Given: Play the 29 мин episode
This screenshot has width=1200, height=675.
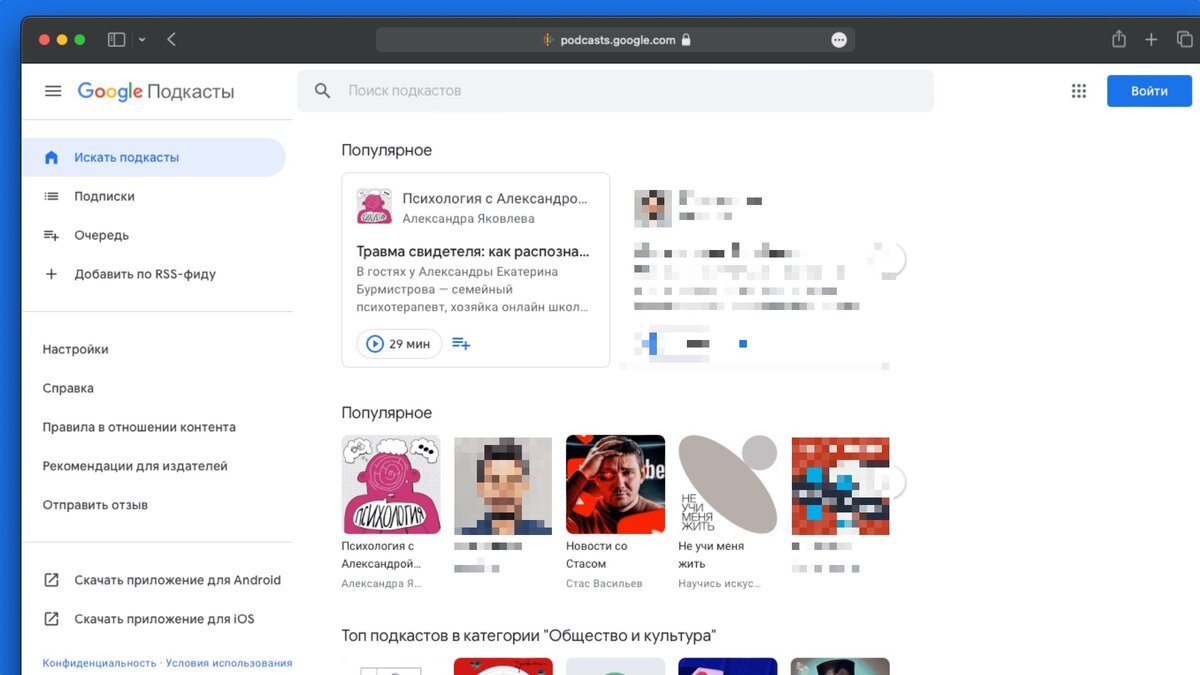Looking at the screenshot, I should click(399, 344).
